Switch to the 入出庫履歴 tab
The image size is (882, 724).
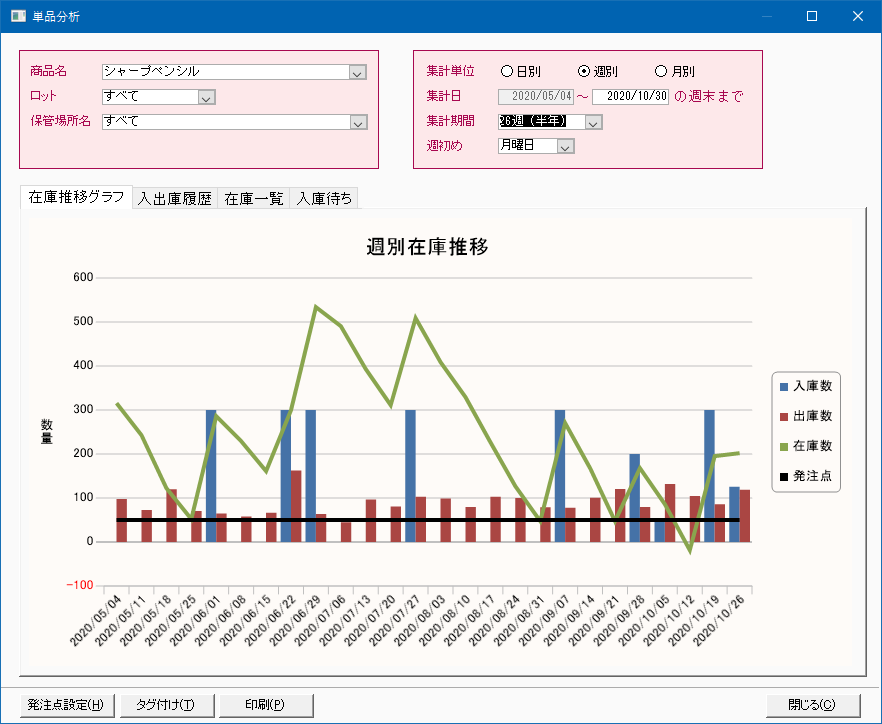(x=175, y=198)
